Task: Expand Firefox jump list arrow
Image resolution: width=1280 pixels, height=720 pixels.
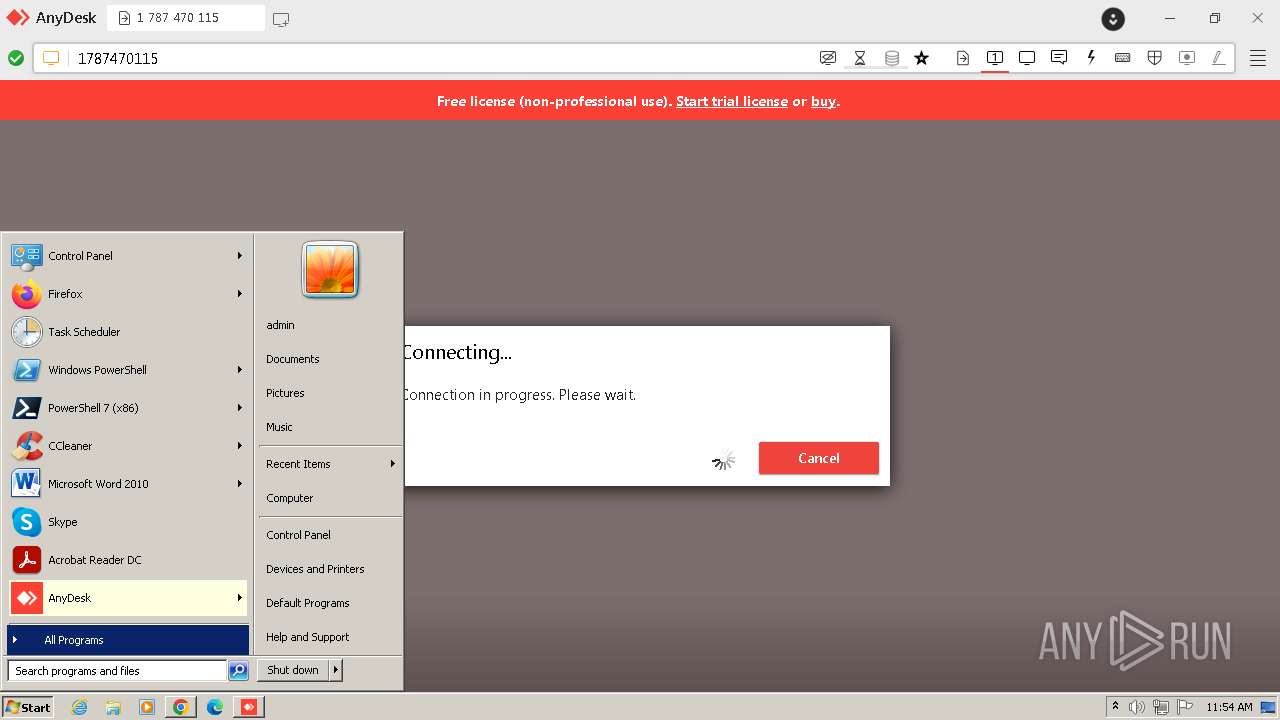Action: pyautogui.click(x=240, y=294)
